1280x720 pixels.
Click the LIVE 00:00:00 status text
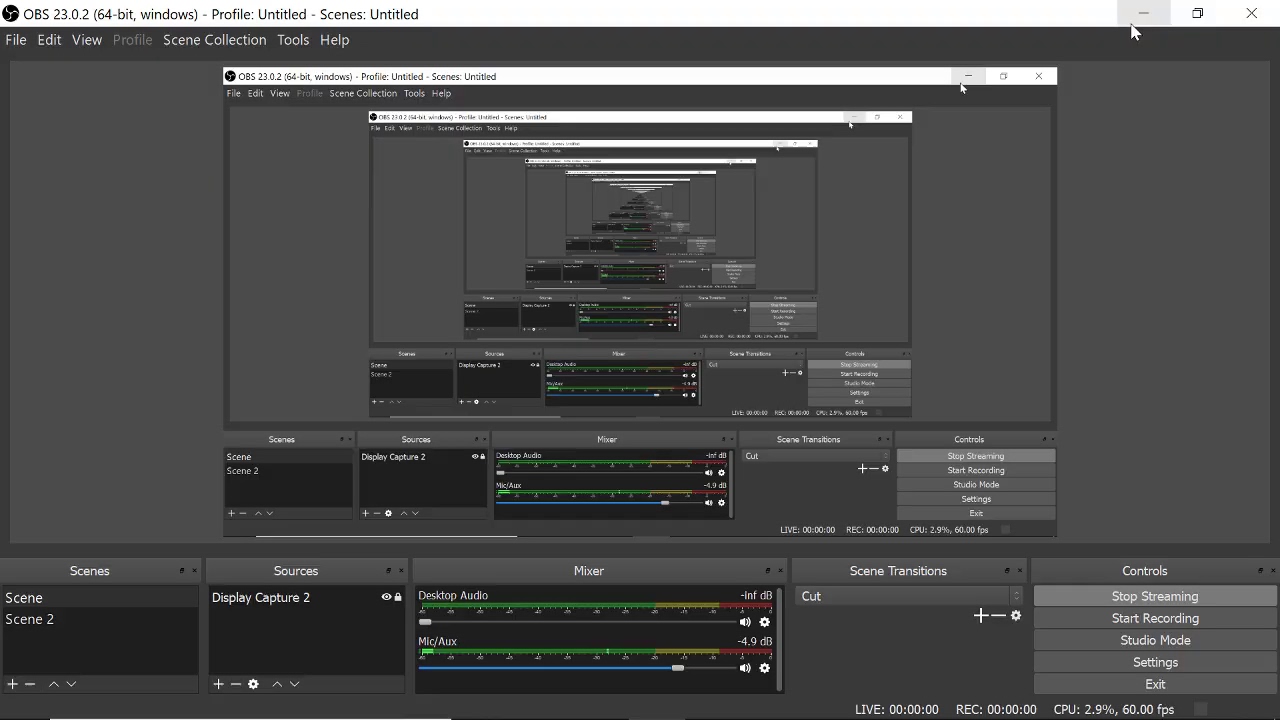(897, 709)
